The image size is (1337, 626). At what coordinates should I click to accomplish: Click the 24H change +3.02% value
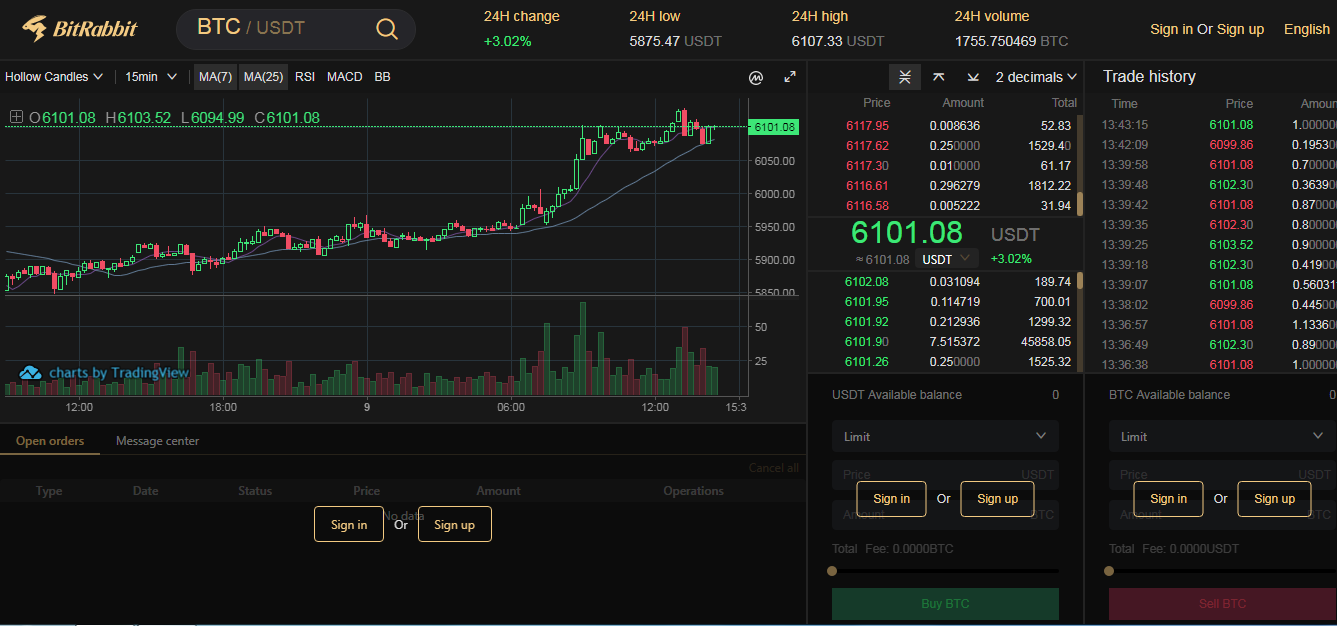(x=508, y=41)
